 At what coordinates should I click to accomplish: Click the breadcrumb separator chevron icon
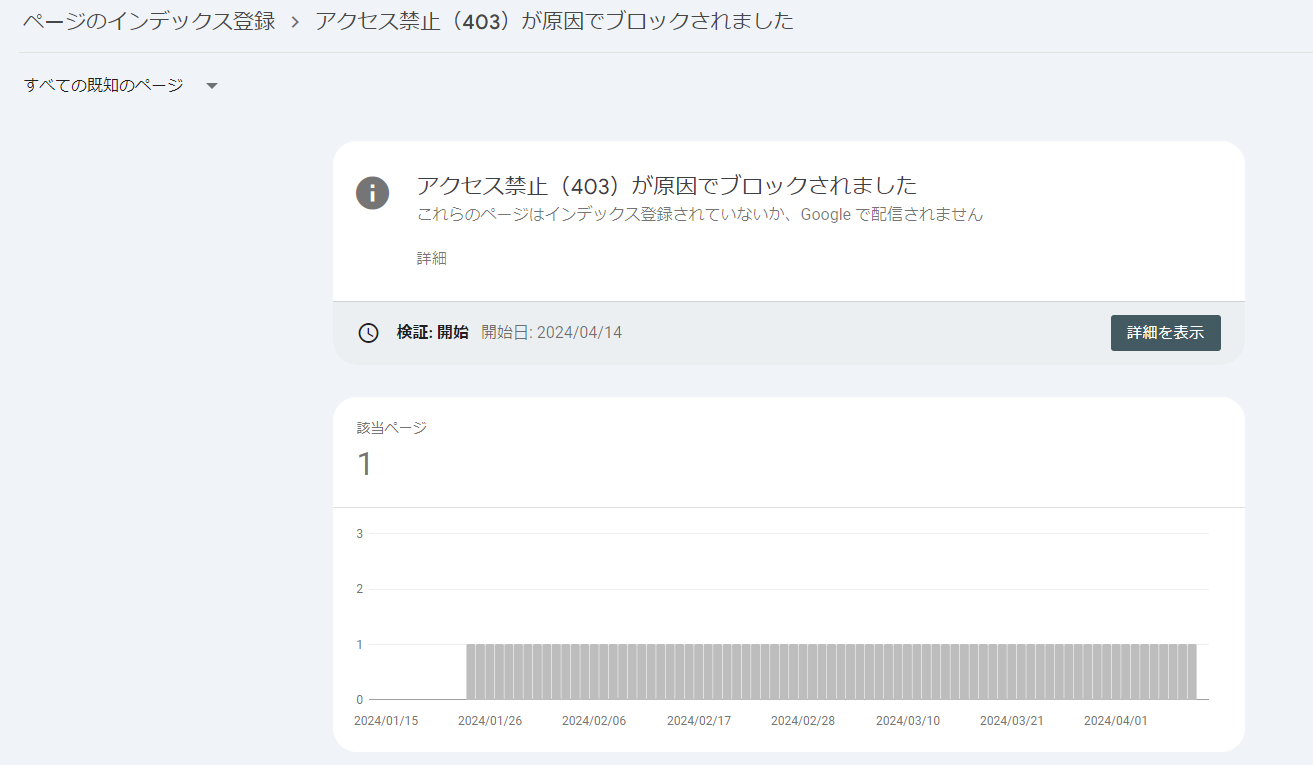(x=295, y=20)
